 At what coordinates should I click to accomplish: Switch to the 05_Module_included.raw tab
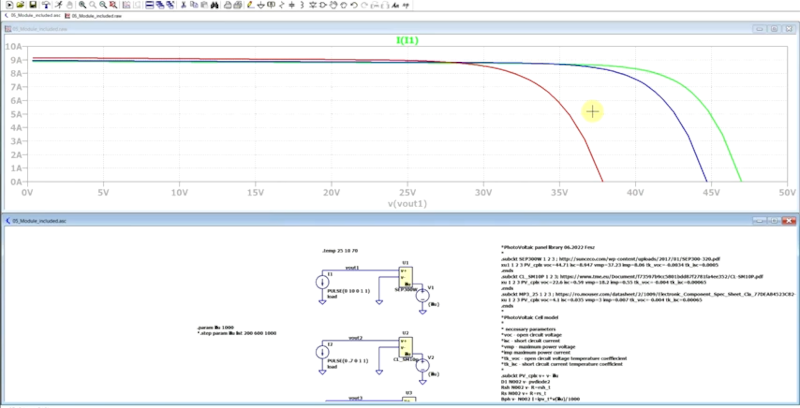point(109,17)
